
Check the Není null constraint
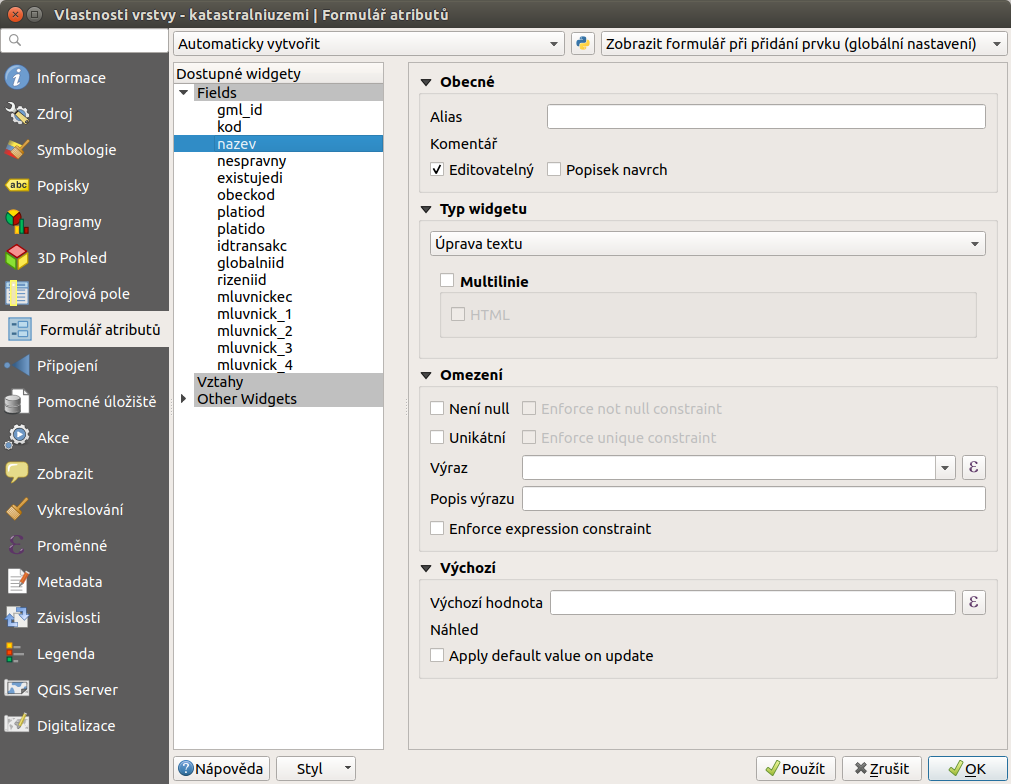(437, 408)
